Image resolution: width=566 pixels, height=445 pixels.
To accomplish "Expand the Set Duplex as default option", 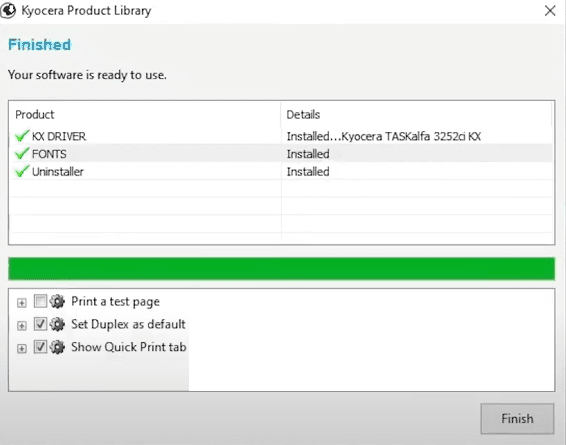I will coord(22,326).
